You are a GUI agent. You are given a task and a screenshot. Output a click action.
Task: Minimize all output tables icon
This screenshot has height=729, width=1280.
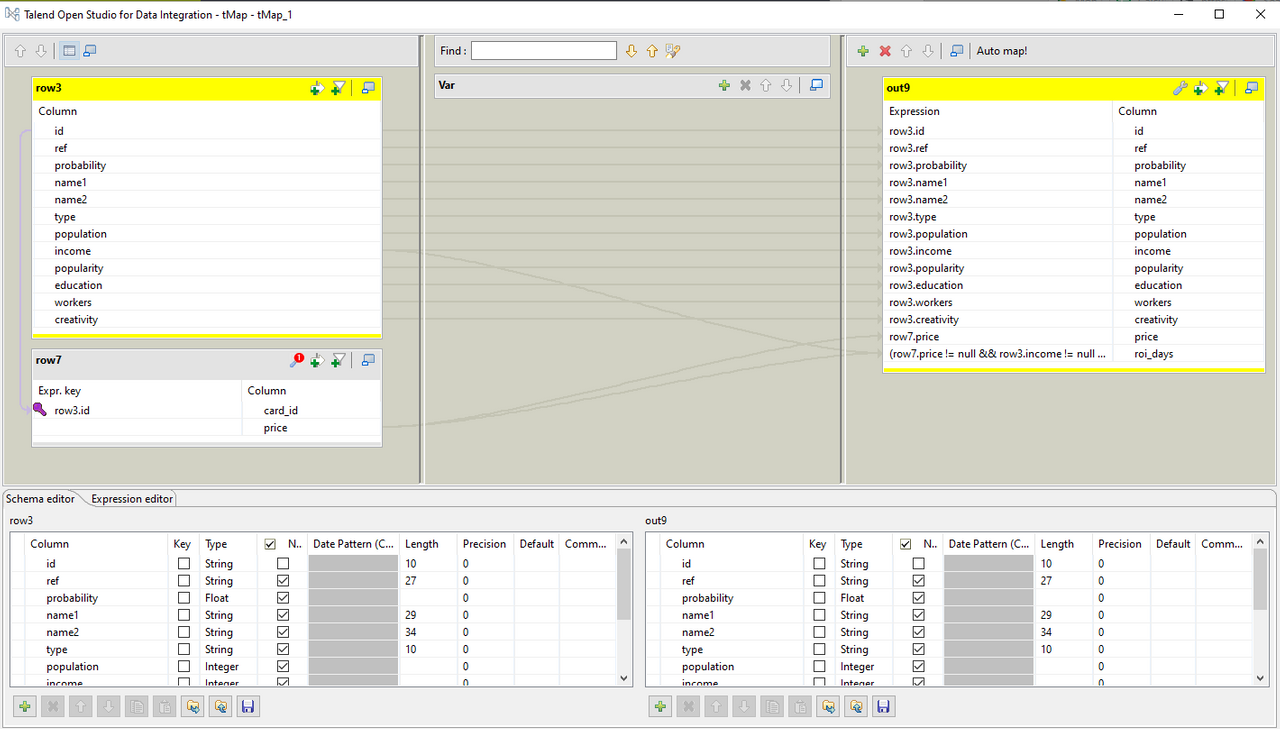[957, 51]
